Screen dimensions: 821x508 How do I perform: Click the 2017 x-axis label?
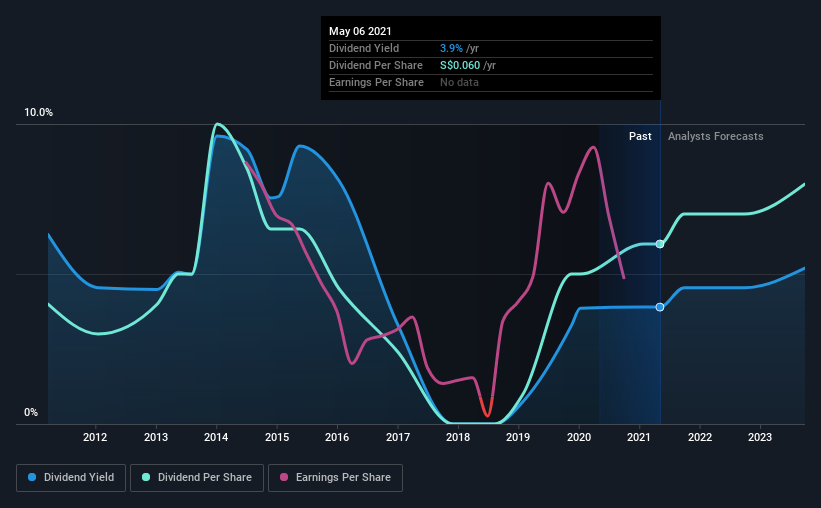tap(397, 437)
